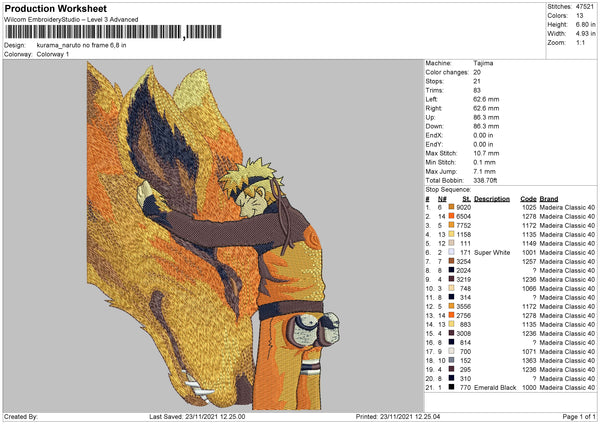600x424 pixels.
Task: Click the St. column header
Action: click(x=466, y=199)
